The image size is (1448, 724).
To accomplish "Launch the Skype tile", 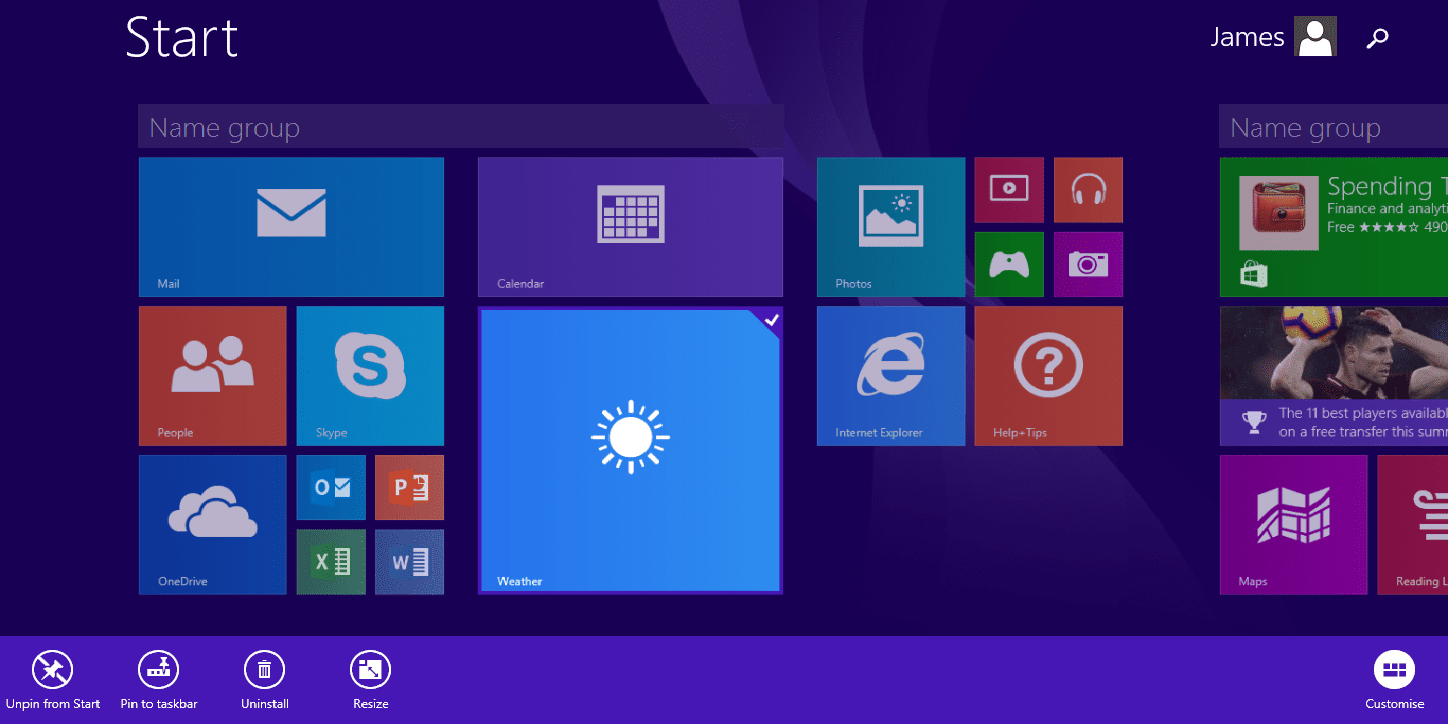I will pyautogui.click(x=370, y=376).
